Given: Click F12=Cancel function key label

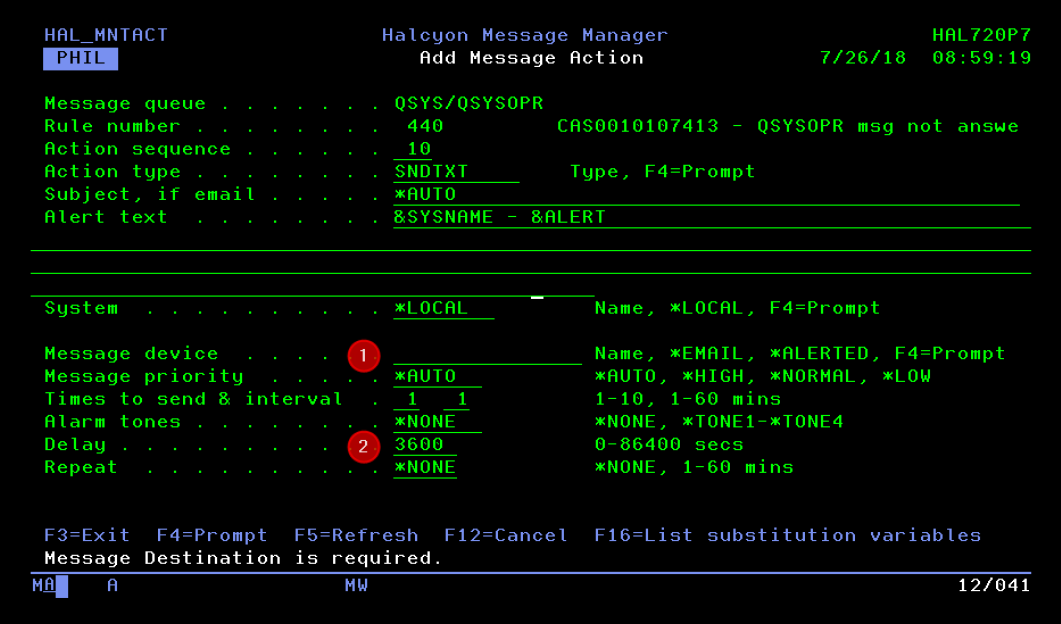Looking at the screenshot, I should (x=506, y=536).
